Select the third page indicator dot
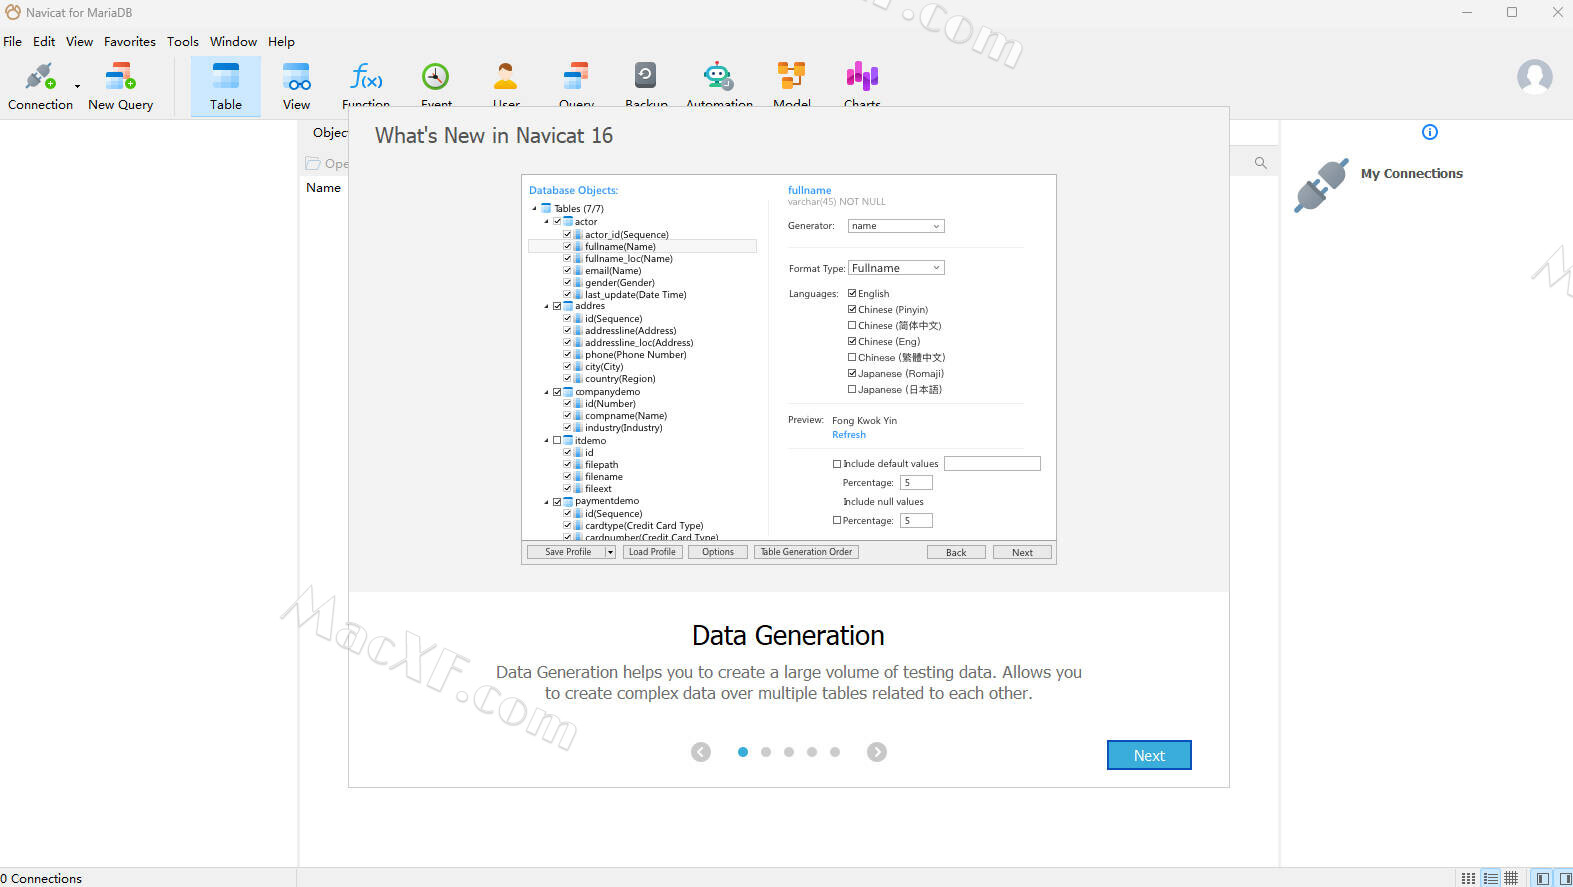 point(789,752)
